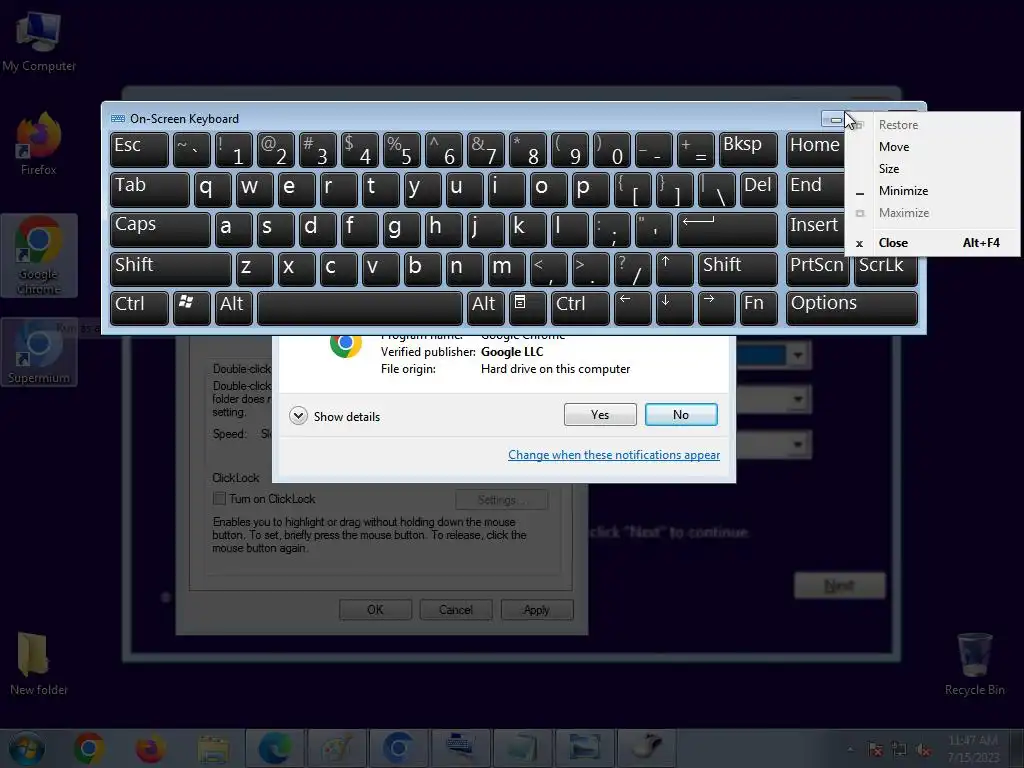Screen dimensions: 1024x768
Task: Click Apply in Mouse Properties dialog
Action: pos(537,609)
